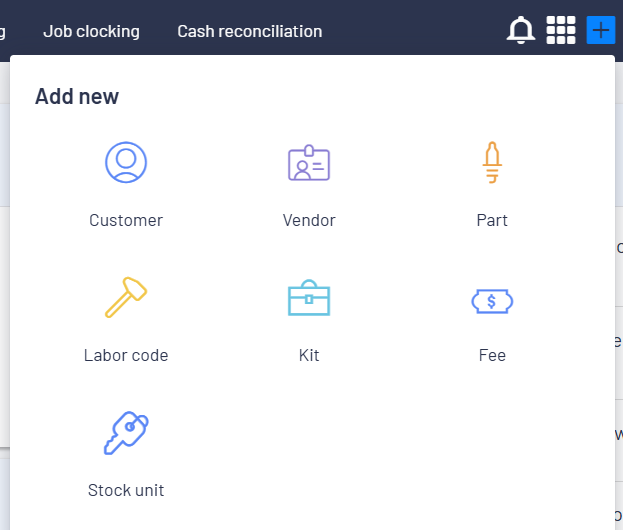Screen dimensions: 623x530
Task: Choose the Part spark plug icon
Action: tap(492, 162)
